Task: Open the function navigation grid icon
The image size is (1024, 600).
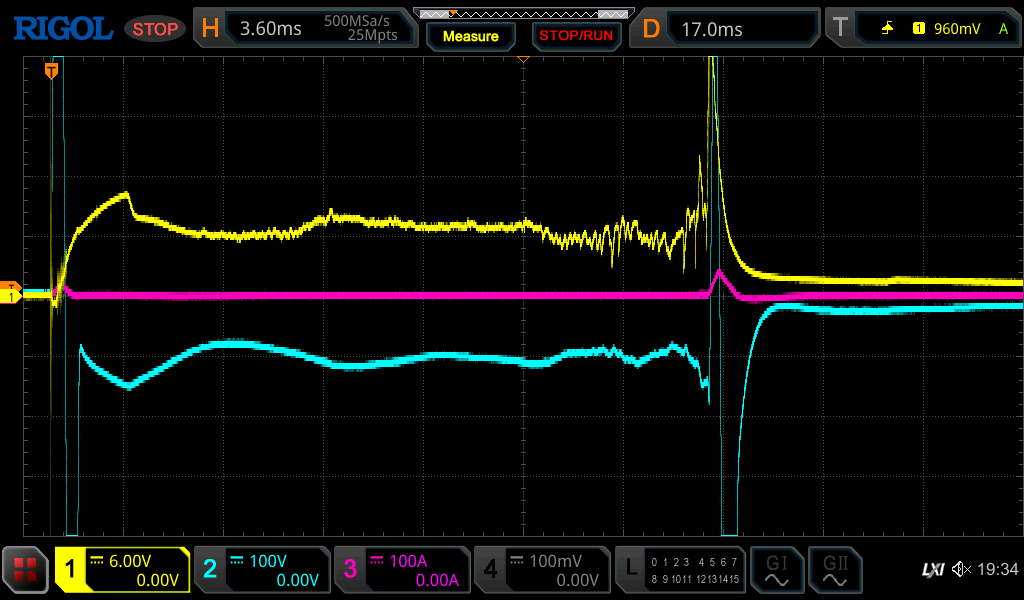Action: tap(26, 570)
